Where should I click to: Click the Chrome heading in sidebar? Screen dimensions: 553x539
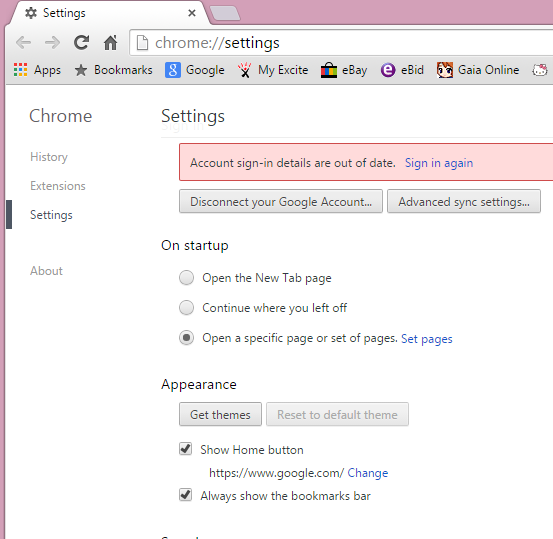[61, 116]
